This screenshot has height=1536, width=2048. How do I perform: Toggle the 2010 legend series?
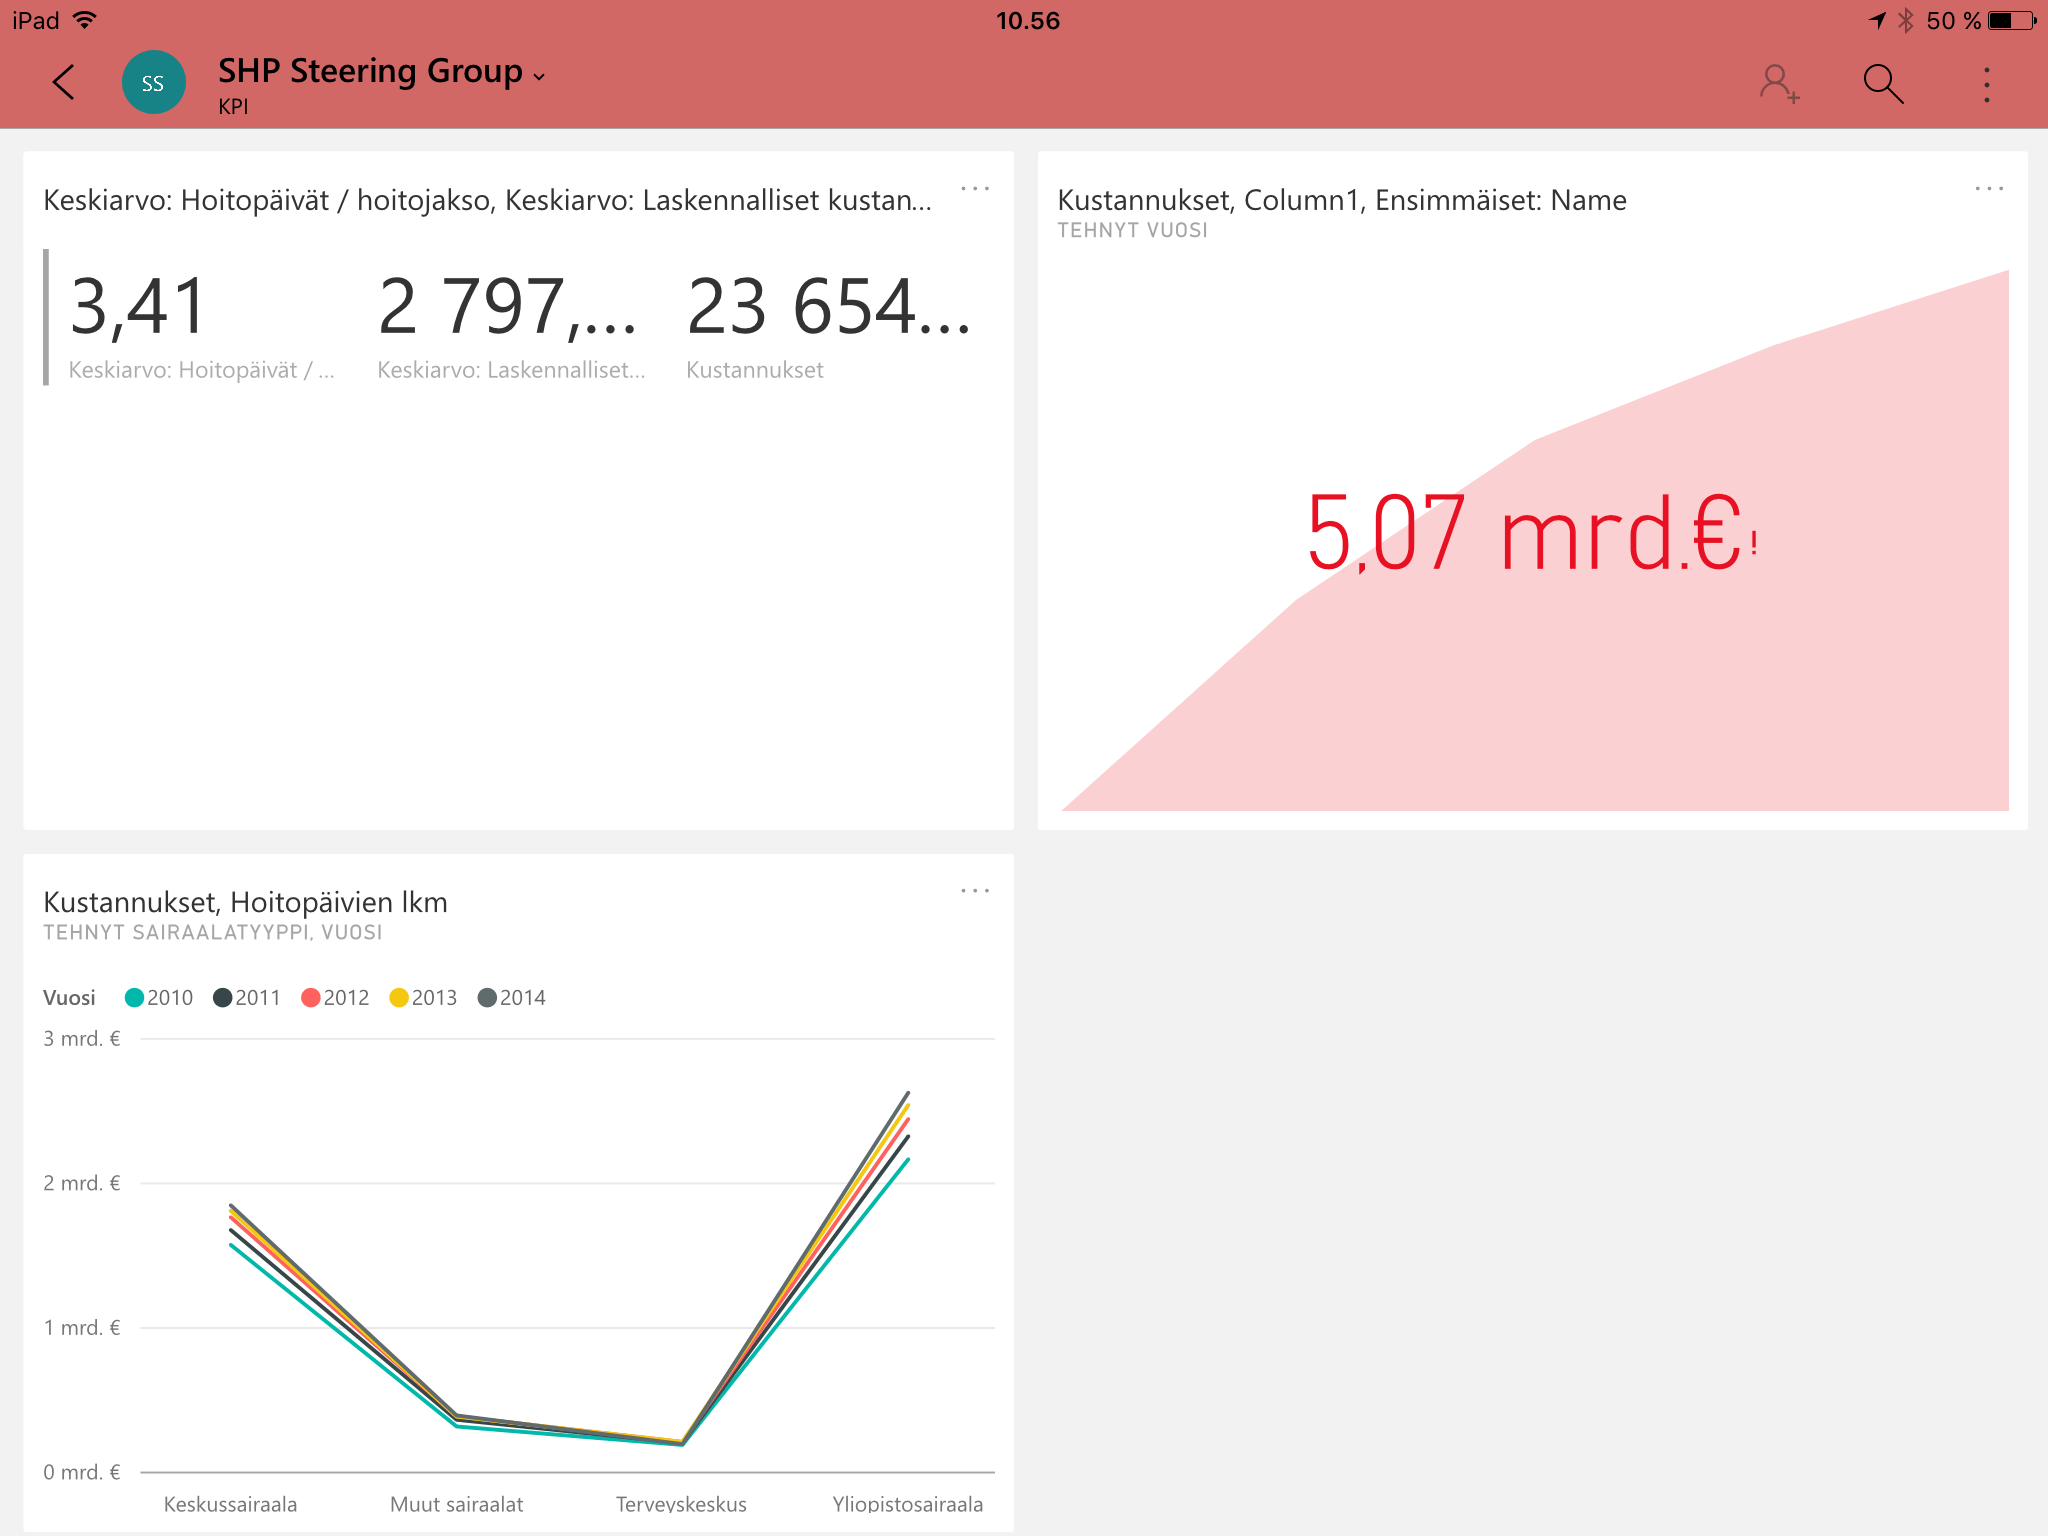click(x=159, y=997)
